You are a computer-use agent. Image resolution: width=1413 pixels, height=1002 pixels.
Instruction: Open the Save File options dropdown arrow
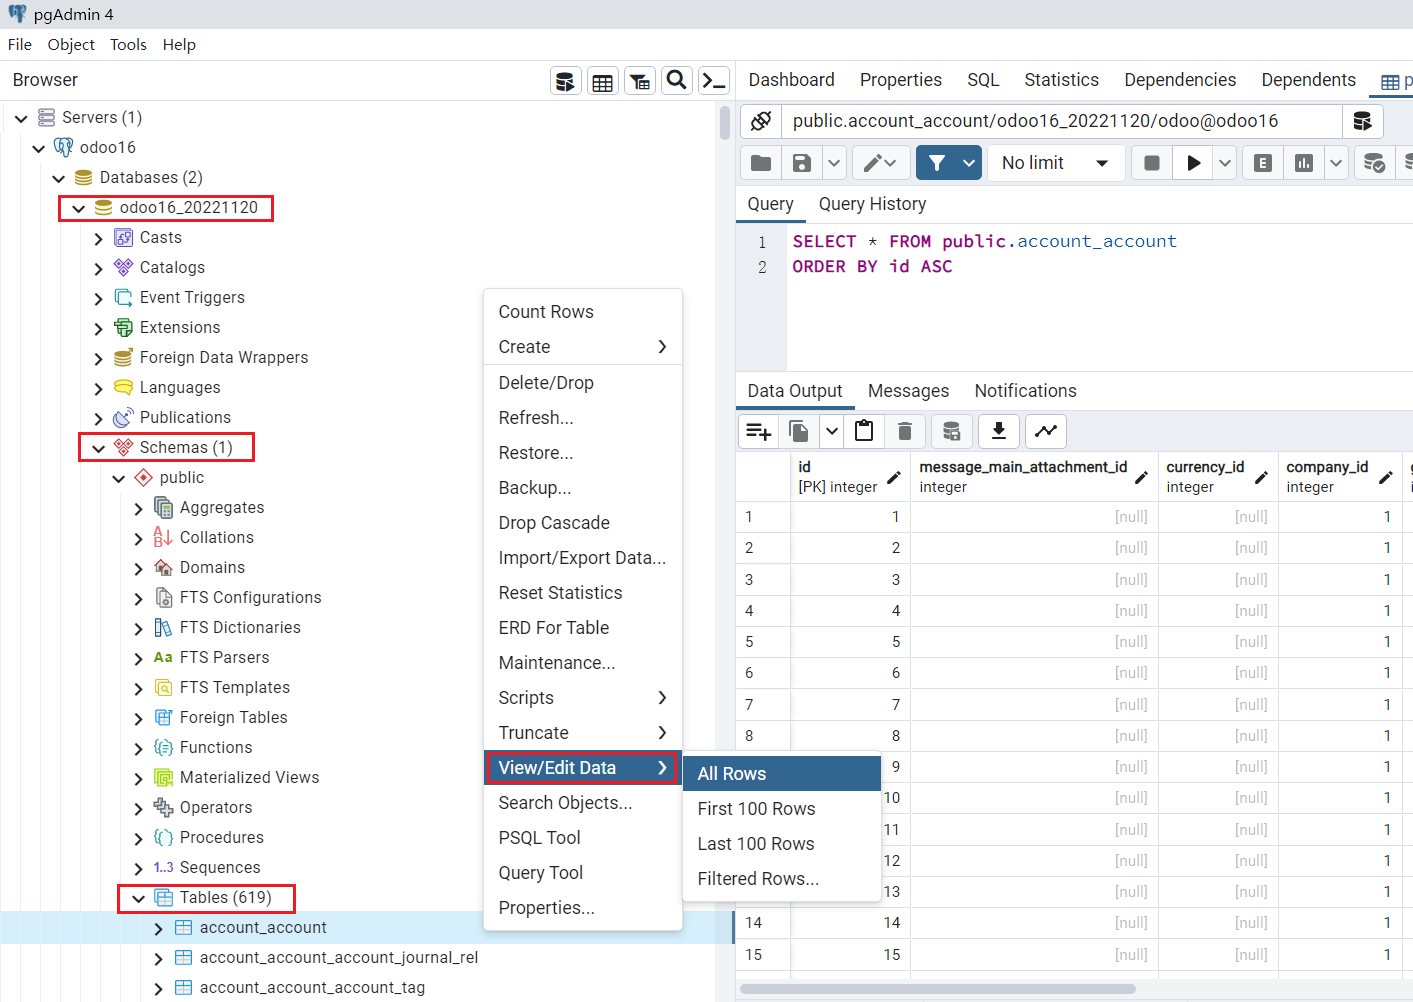click(x=834, y=163)
